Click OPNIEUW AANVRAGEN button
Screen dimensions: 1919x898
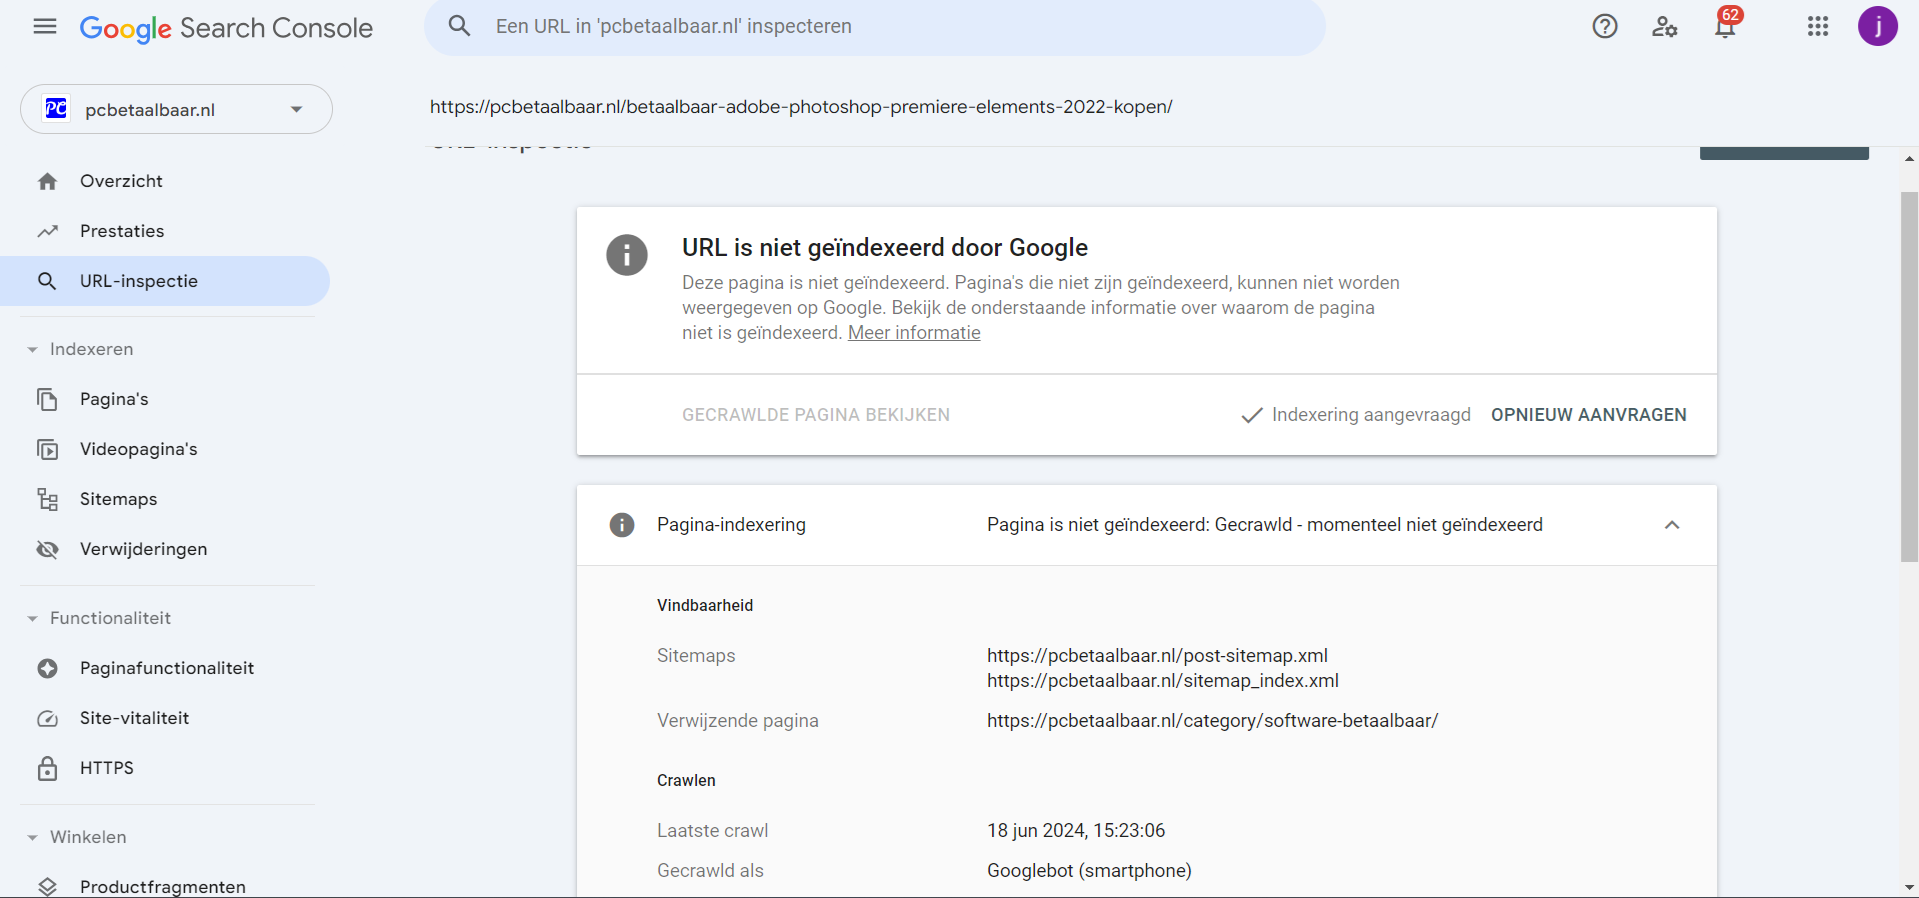[x=1588, y=415]
